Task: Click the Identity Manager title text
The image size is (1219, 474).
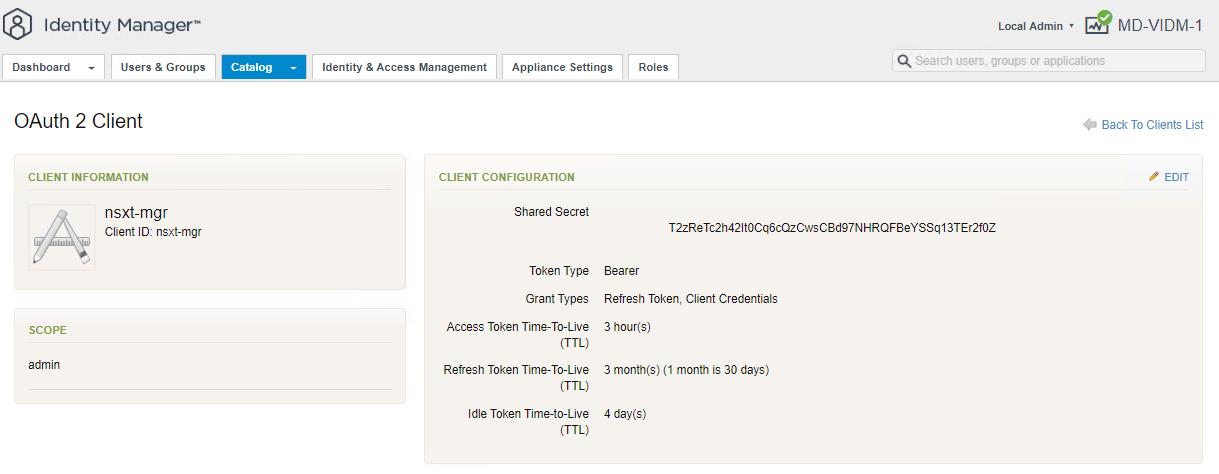Action: tap(120, 25)
